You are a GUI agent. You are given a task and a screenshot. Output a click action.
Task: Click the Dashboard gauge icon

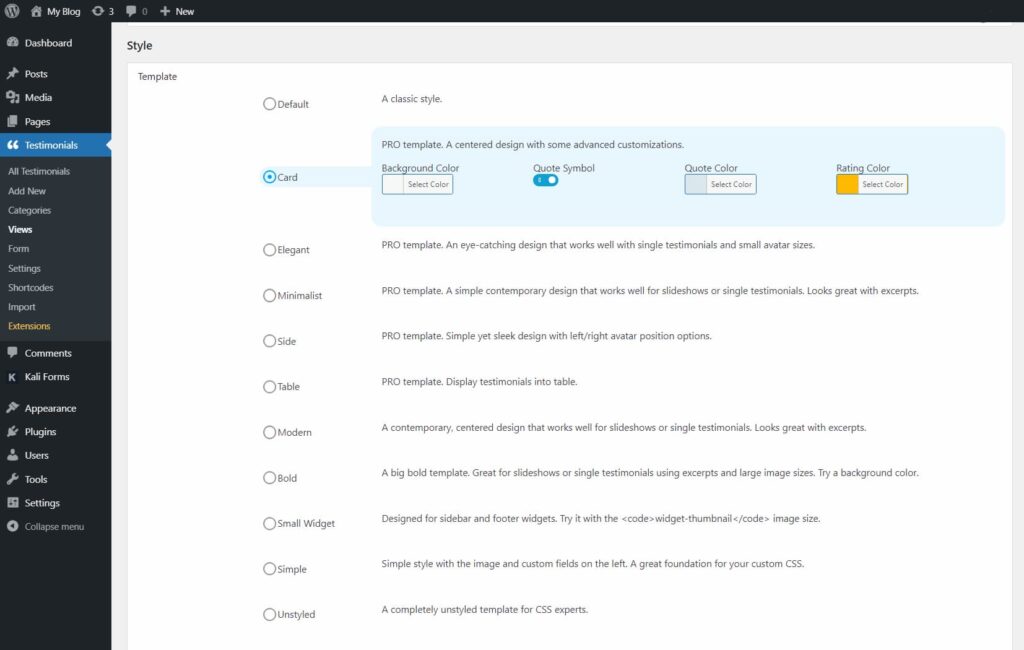coord(12,42)
